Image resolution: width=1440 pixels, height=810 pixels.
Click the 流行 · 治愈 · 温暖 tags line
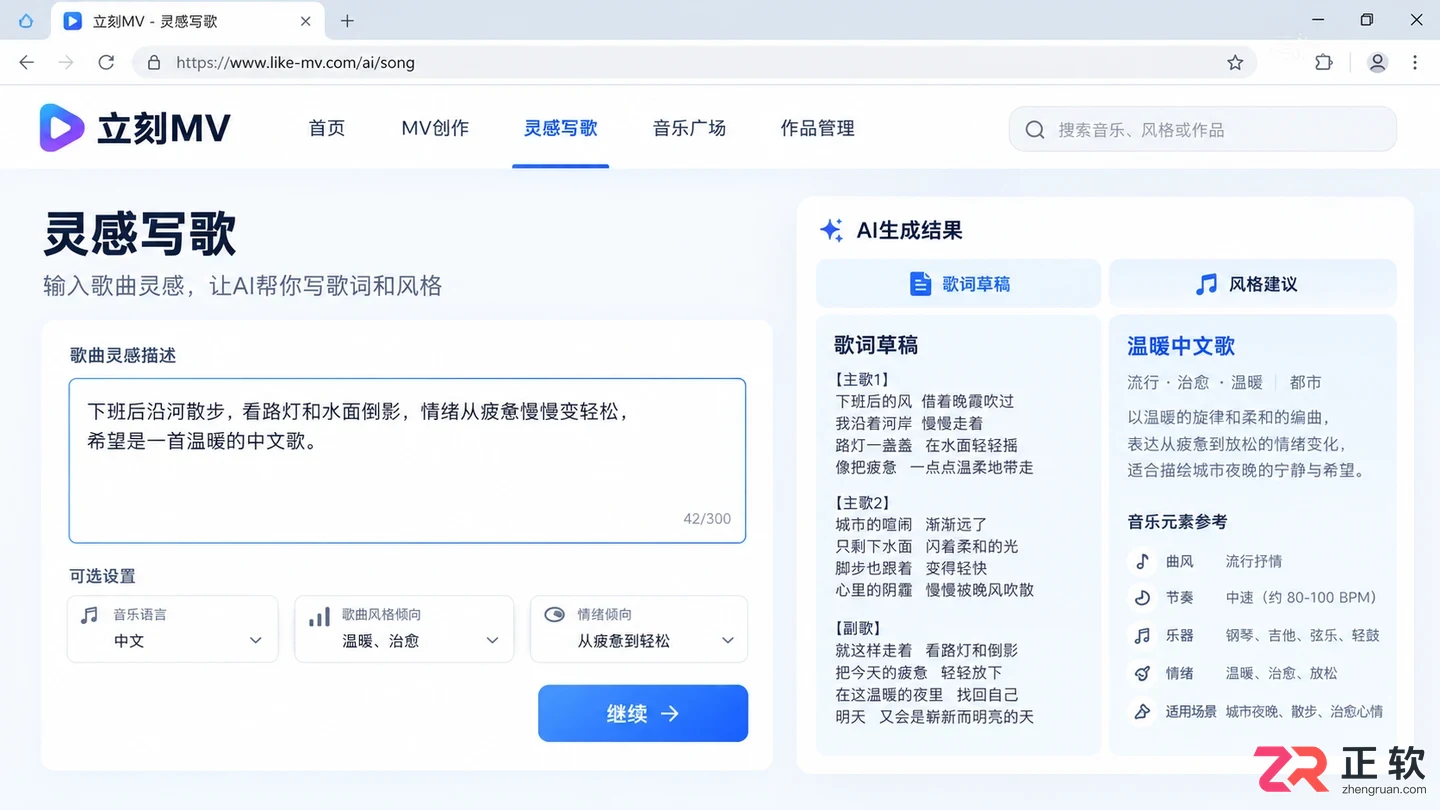click(x=1194, y=382)
